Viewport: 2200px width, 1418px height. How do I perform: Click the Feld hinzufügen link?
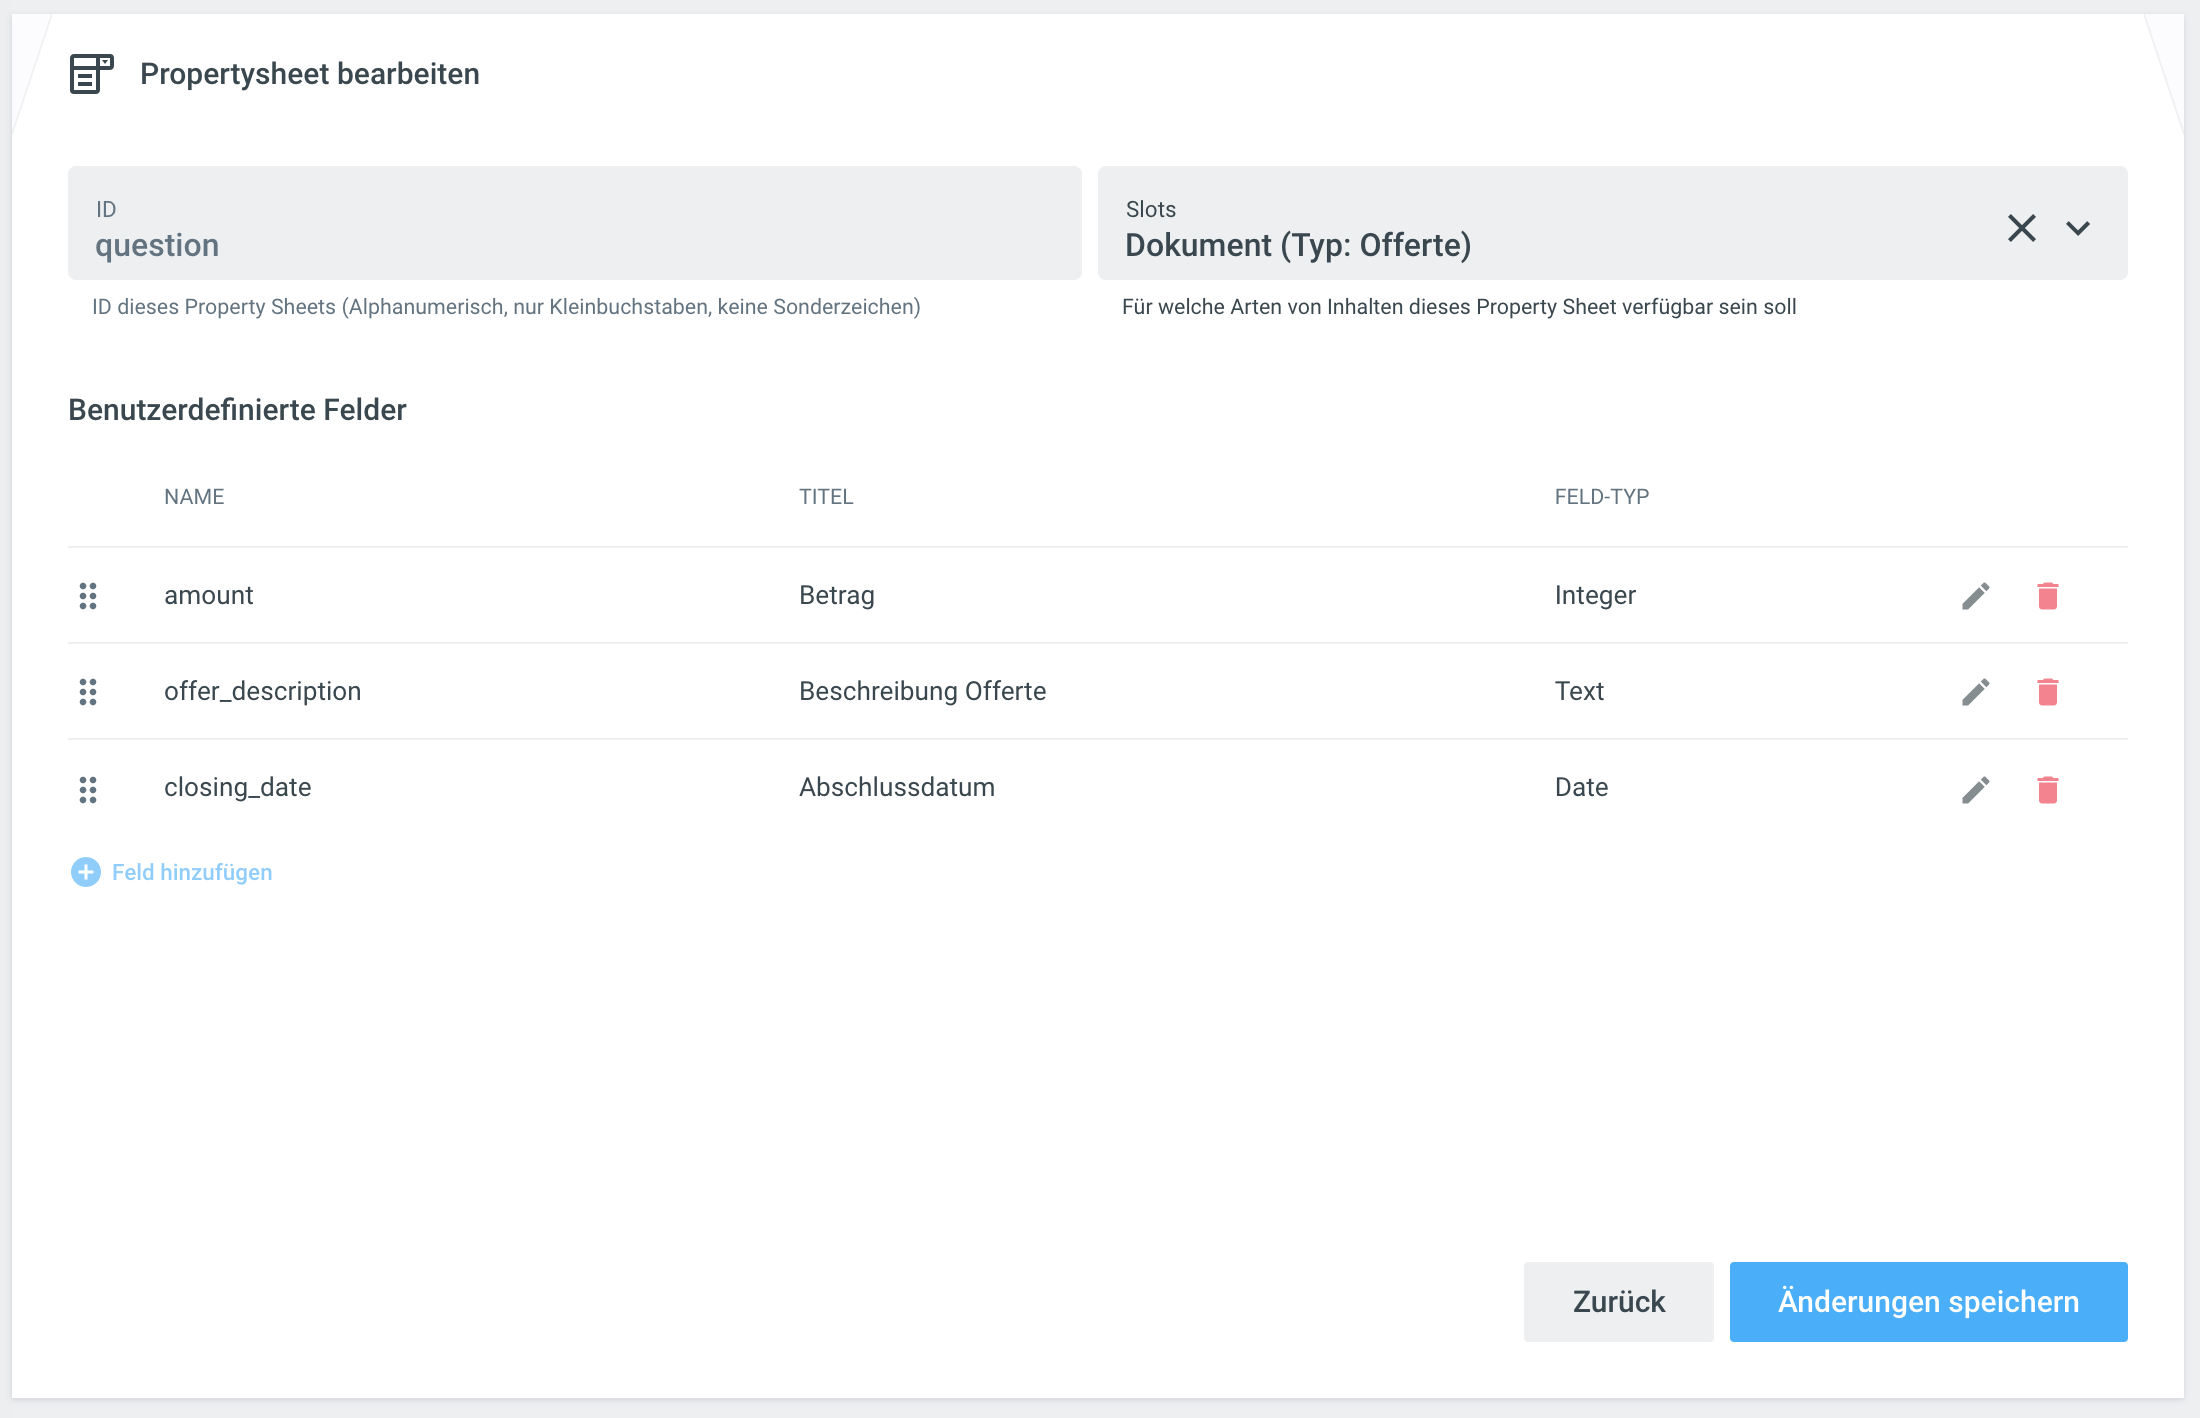(x=192, y=872)
